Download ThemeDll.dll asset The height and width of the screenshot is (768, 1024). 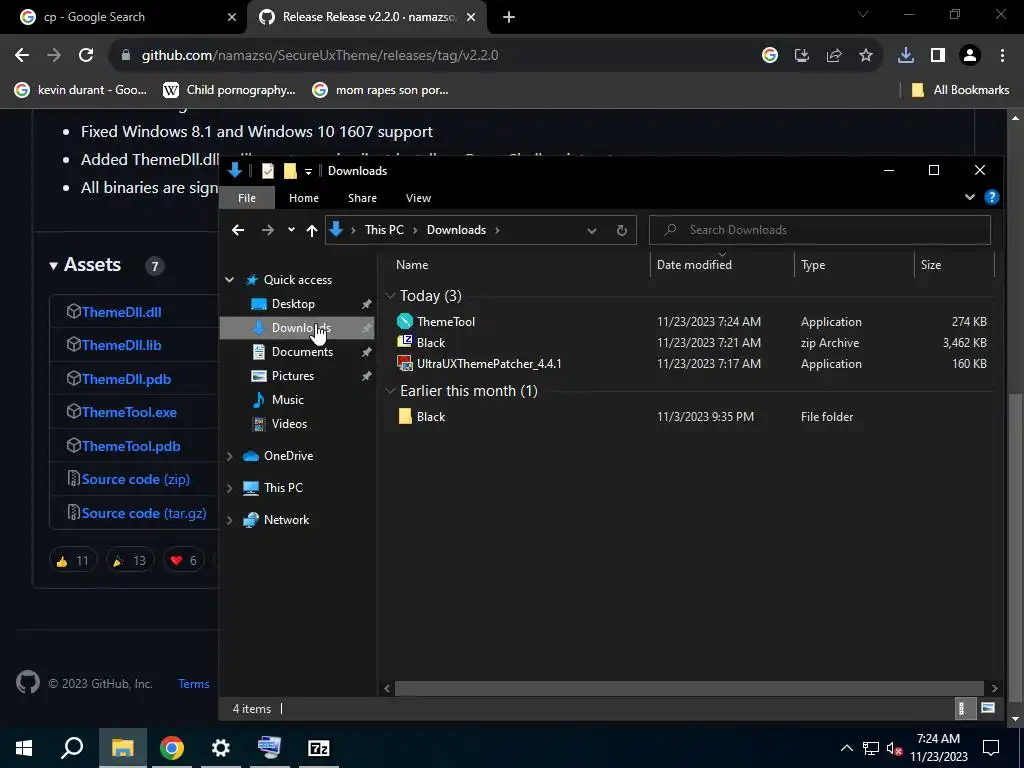click(x=121, y=312)
